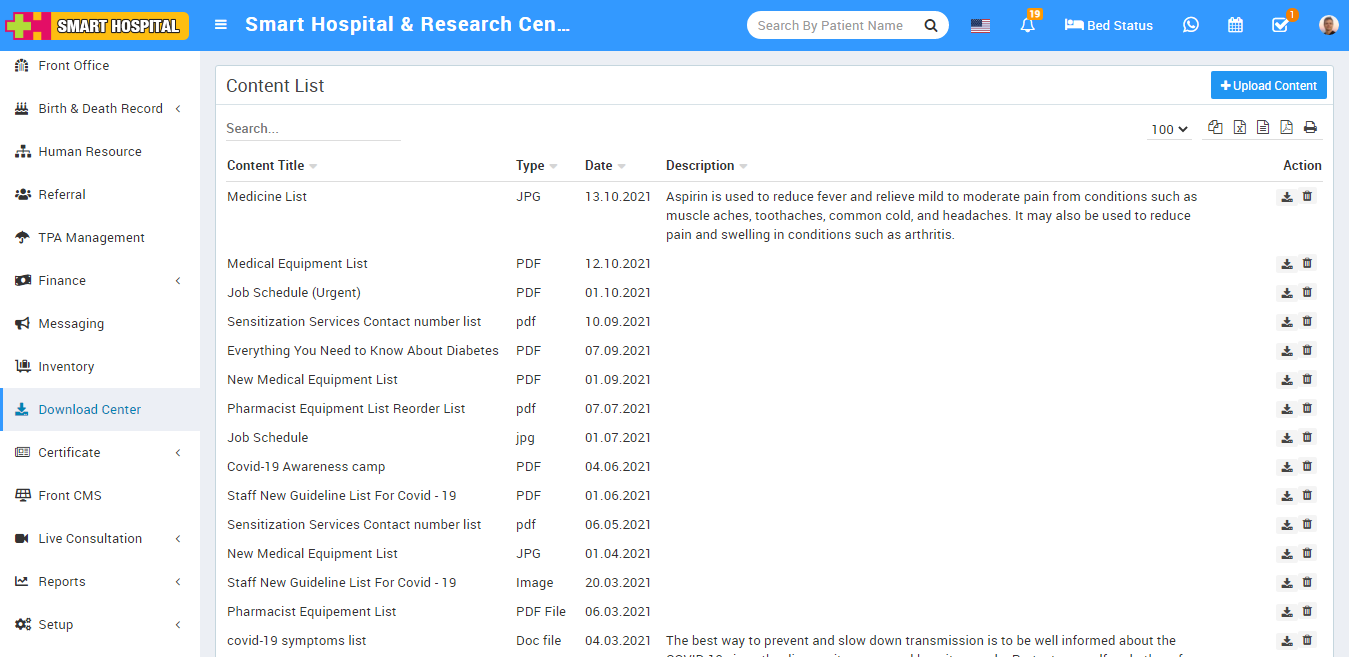Click the print icon above the table
Image resolution: width=1349 pixels, height=657 pixels.
[x=1310, y=128]
